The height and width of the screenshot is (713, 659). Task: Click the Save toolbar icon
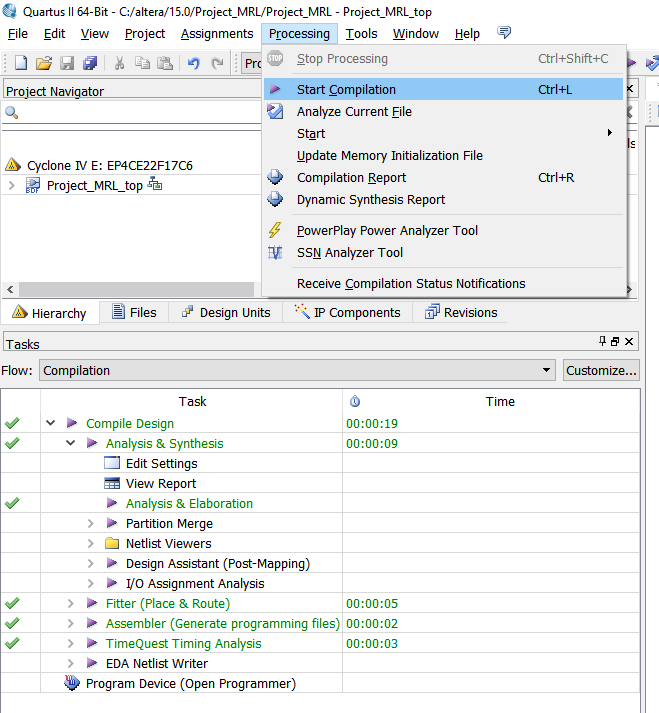point(67,63)
